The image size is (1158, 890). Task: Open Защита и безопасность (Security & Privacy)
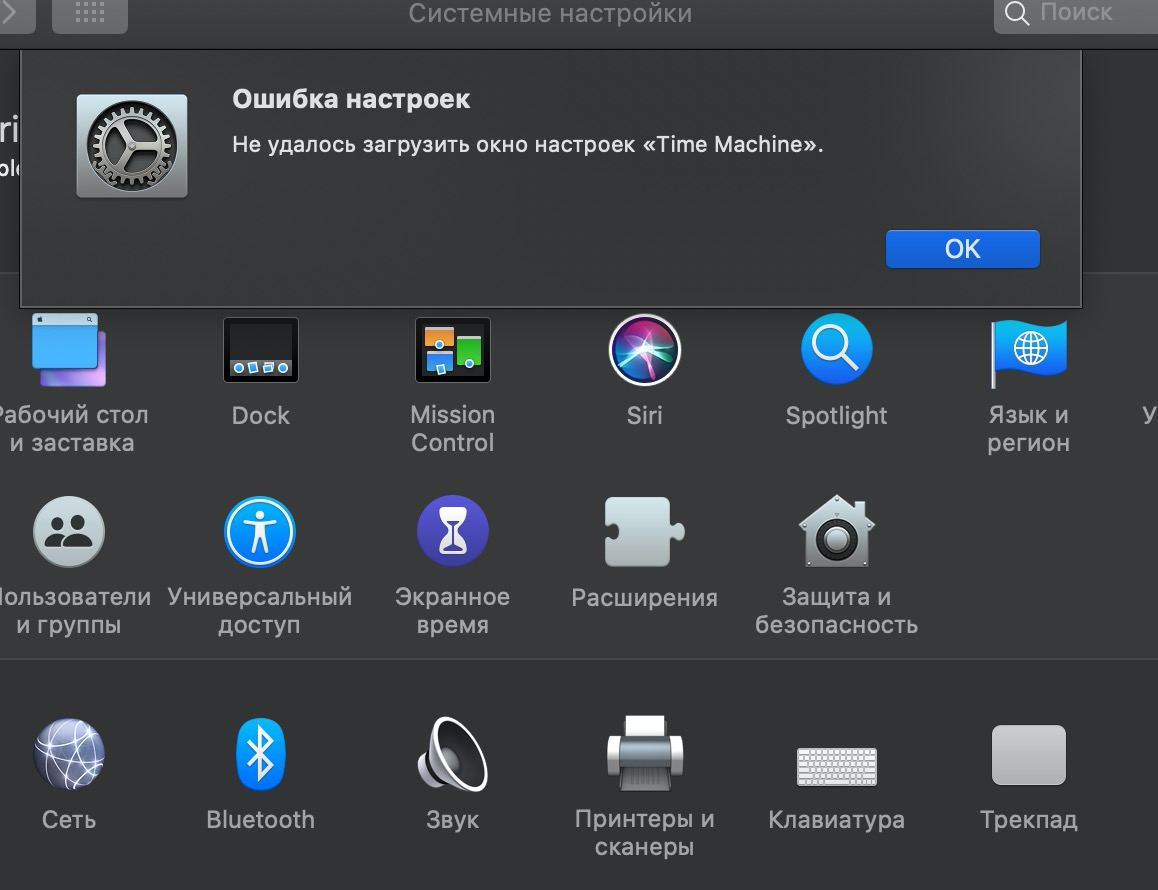tap(837, 531)
